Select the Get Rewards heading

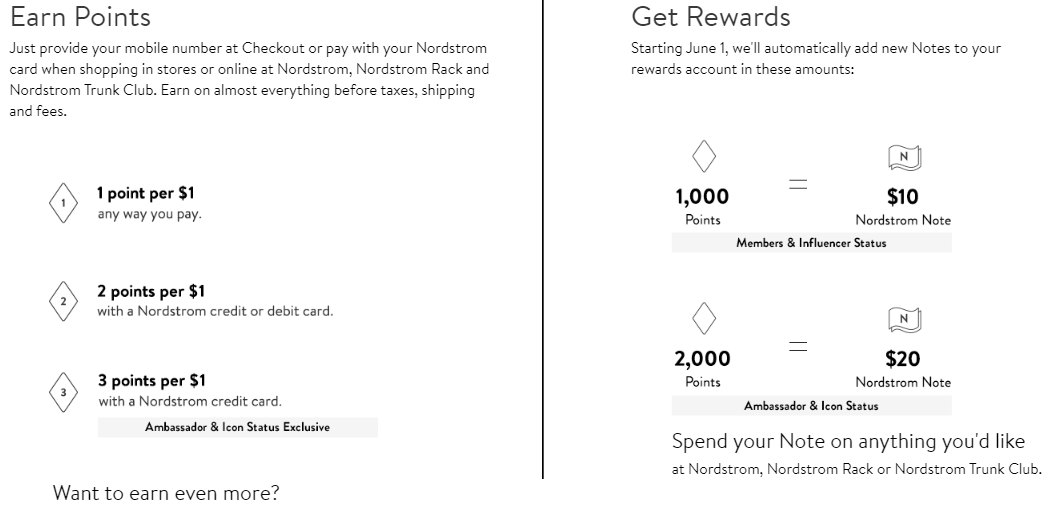[711, 17]
